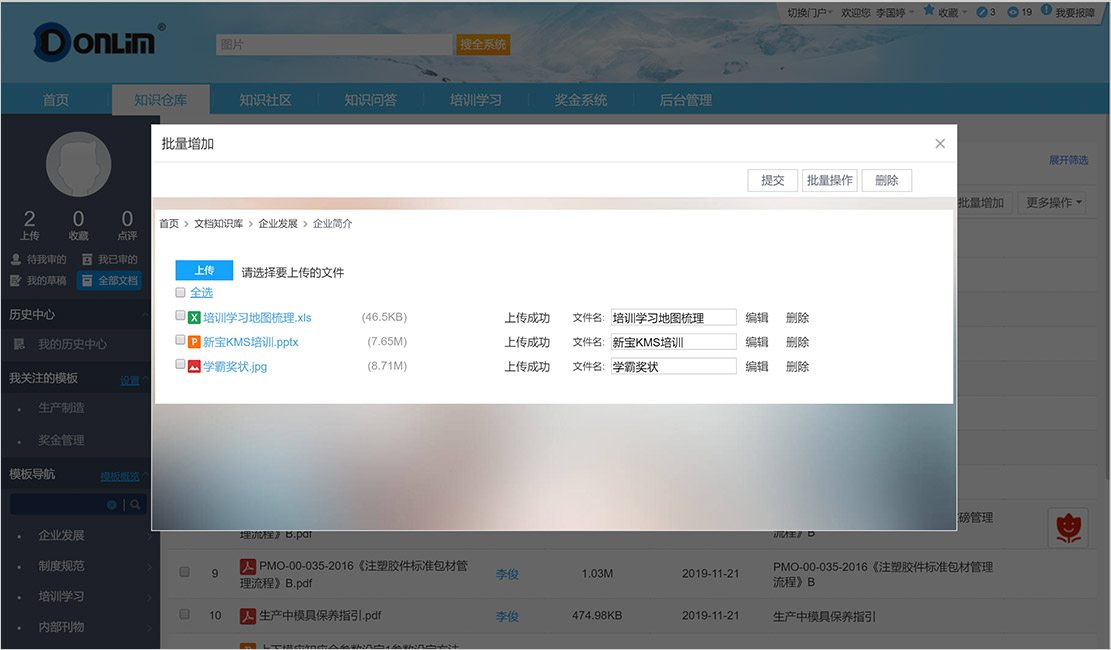This screenshot has height=650, width=1111.
Task: Click the 文件名 field containing 培训学习地图梳理
Action: [673, 318]
